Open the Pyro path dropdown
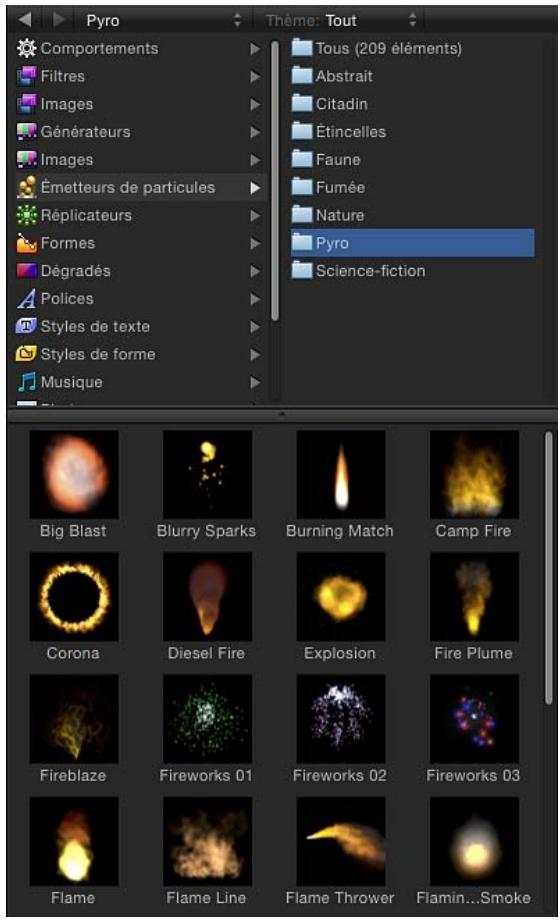 [x=163, y=21]
